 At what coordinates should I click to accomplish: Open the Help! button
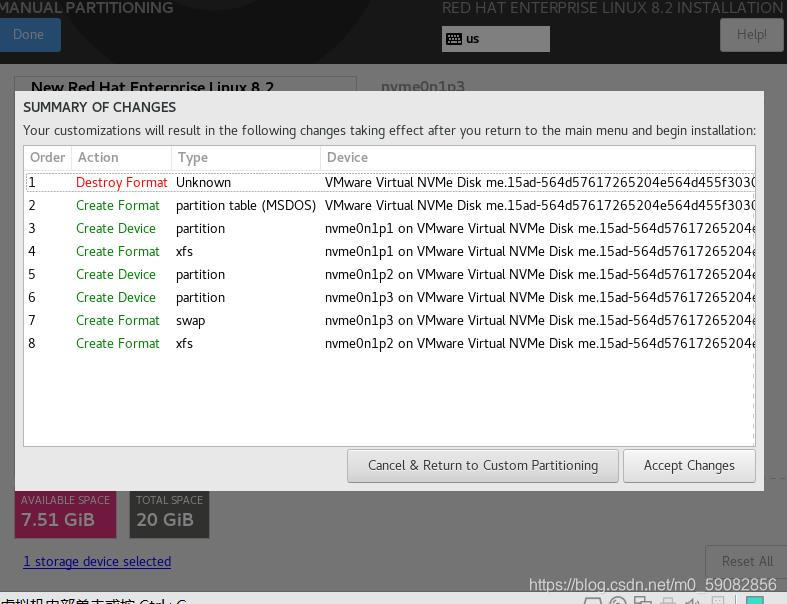coord(751,35)
